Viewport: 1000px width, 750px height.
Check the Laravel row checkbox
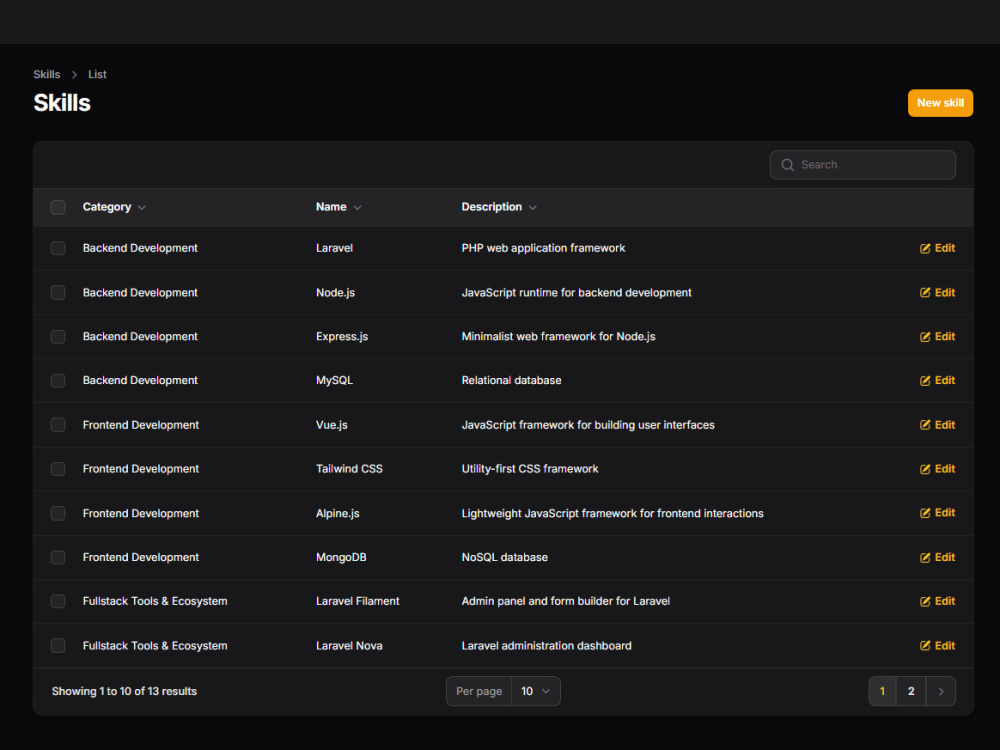58,248
